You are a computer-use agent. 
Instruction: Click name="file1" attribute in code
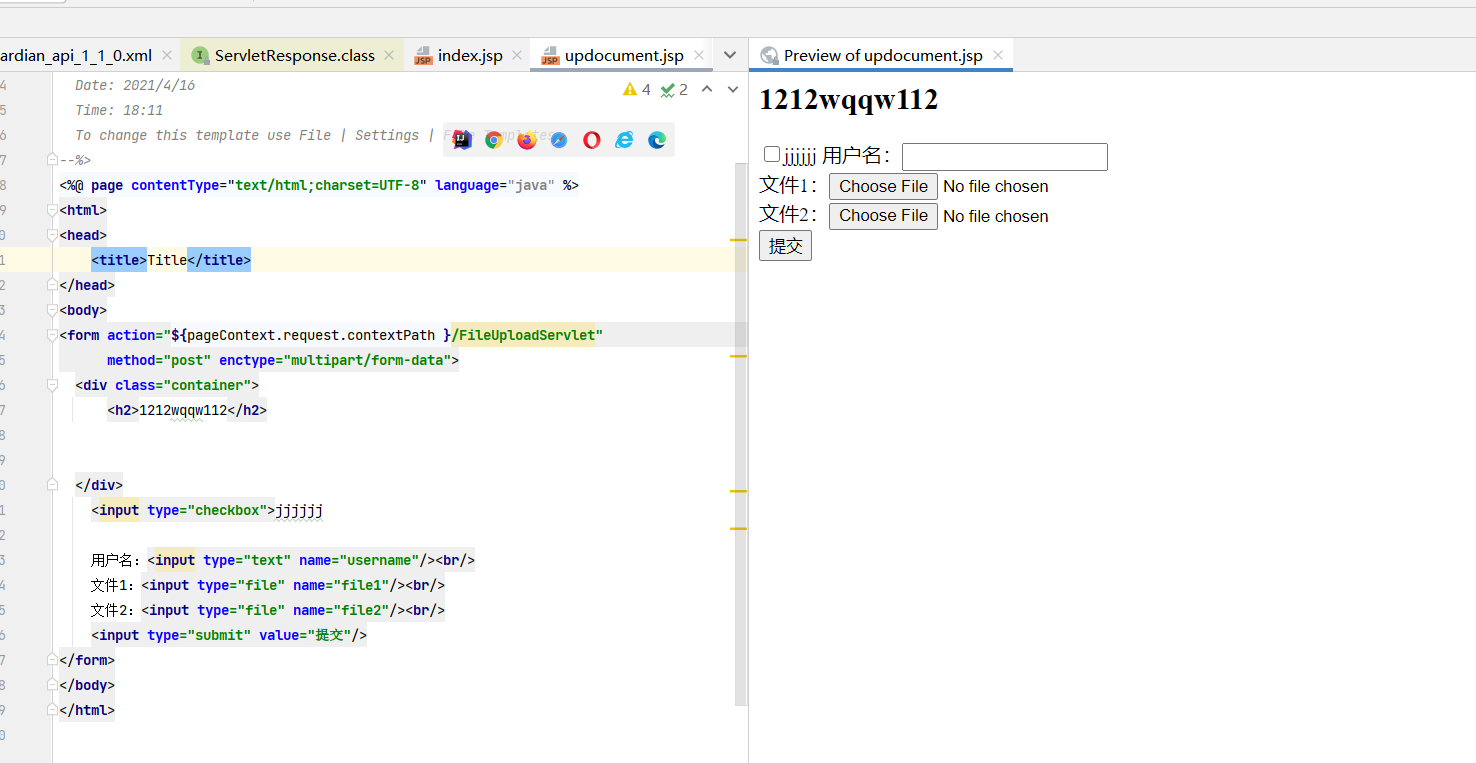(x=341, y=585)
